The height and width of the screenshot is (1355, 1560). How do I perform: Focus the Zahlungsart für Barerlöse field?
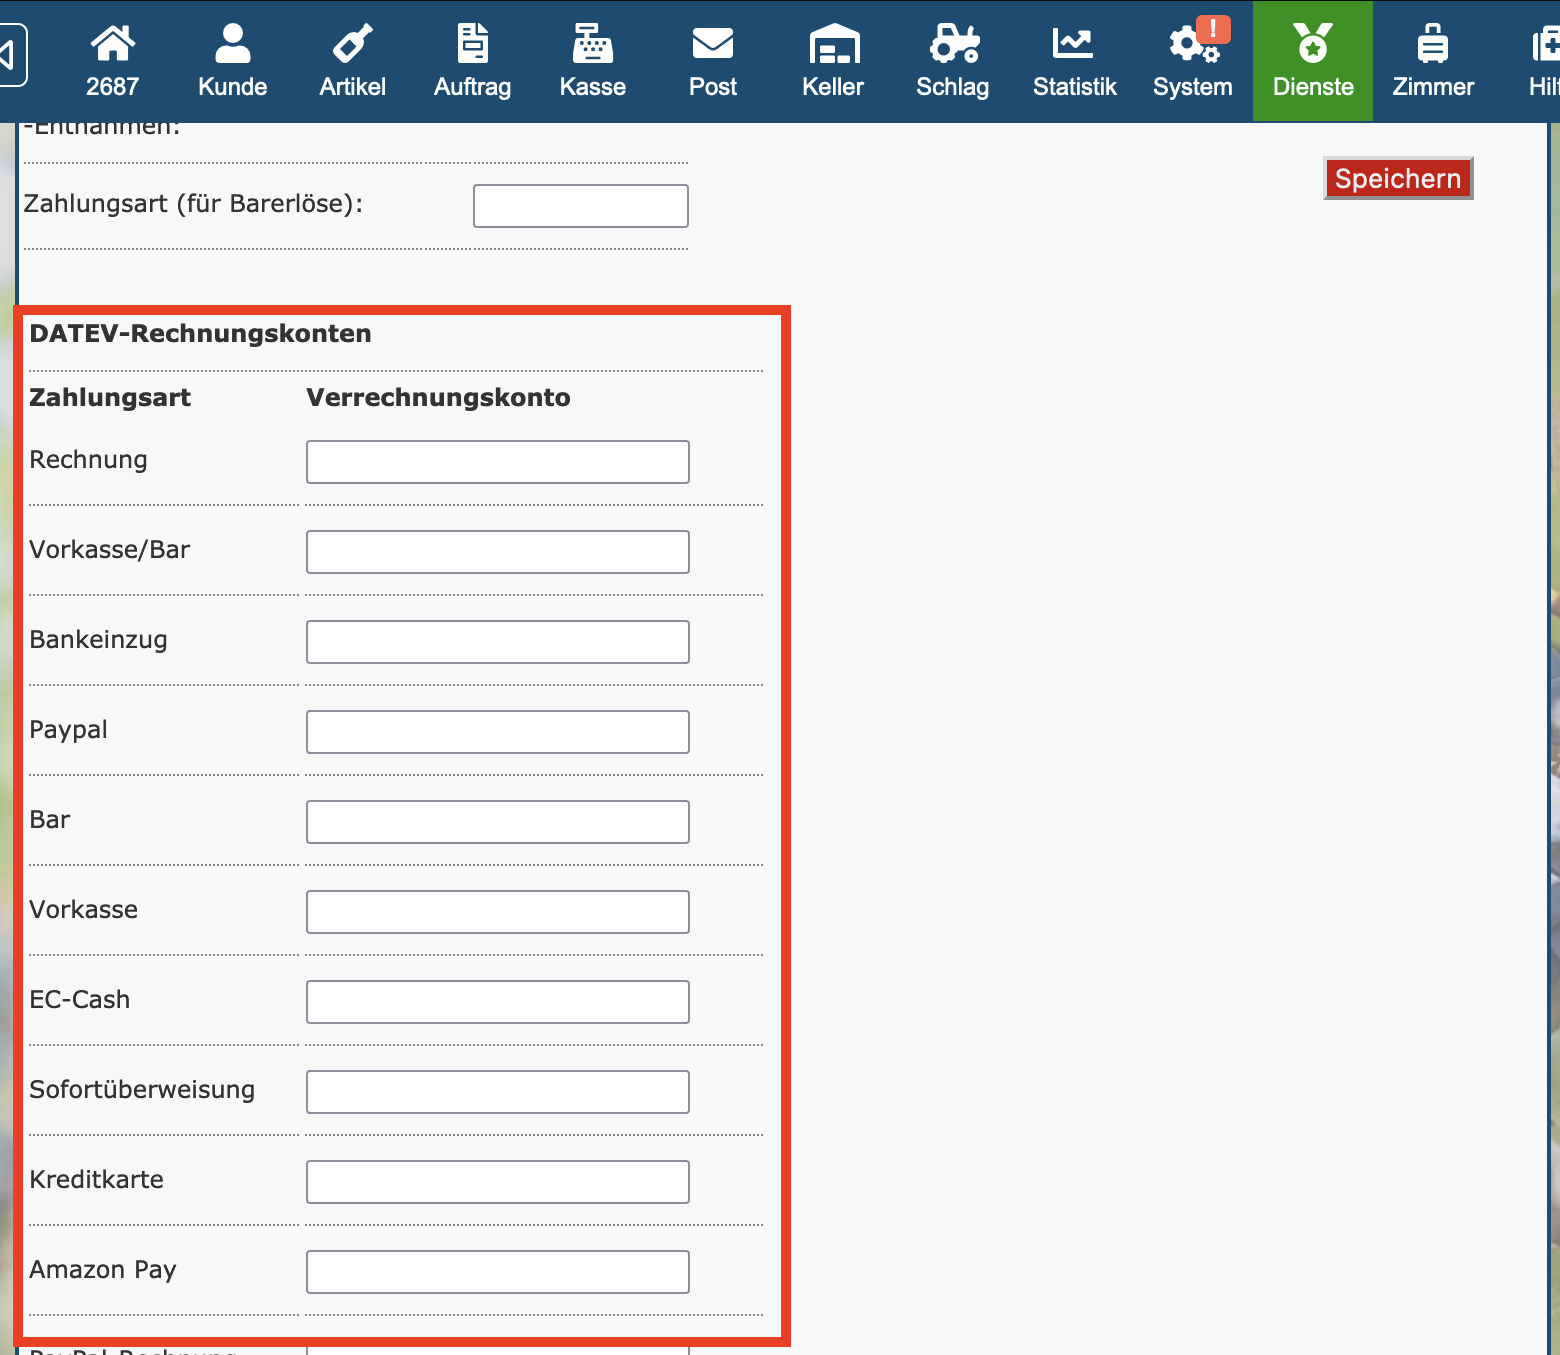click(x=580, y=206)
